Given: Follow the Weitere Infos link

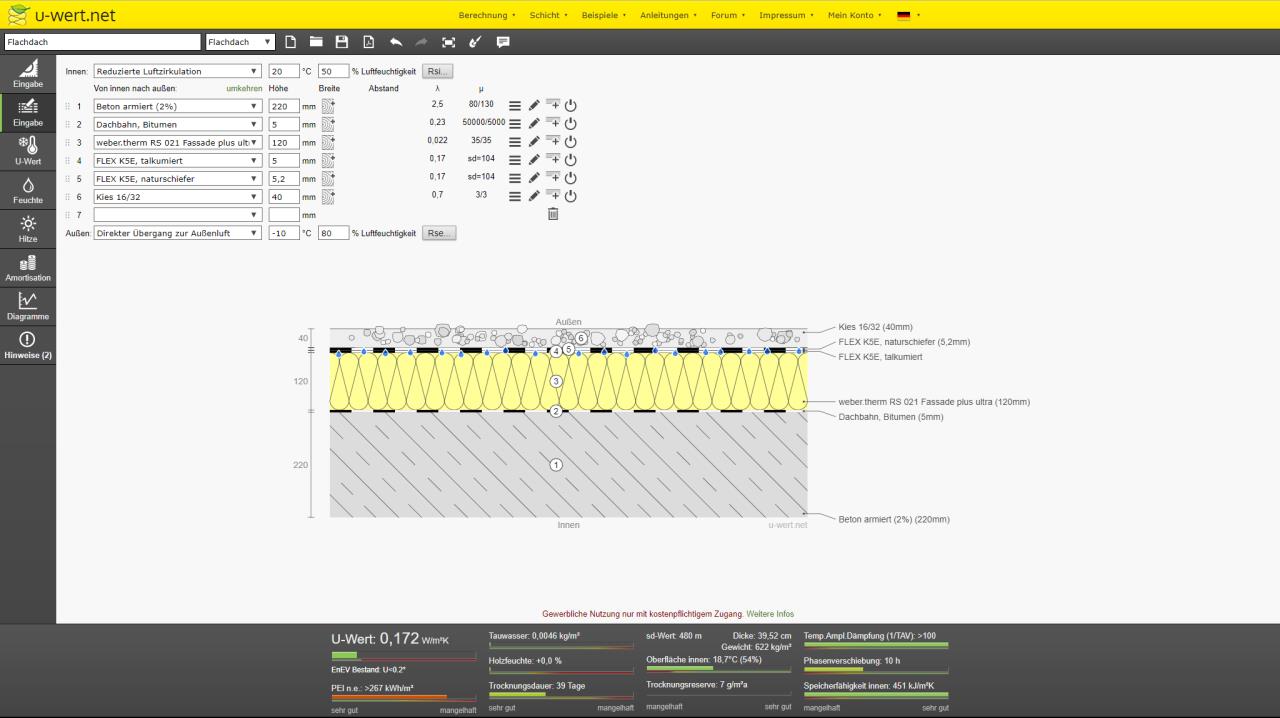Looking at the screenshot, I should click(770, 613).
